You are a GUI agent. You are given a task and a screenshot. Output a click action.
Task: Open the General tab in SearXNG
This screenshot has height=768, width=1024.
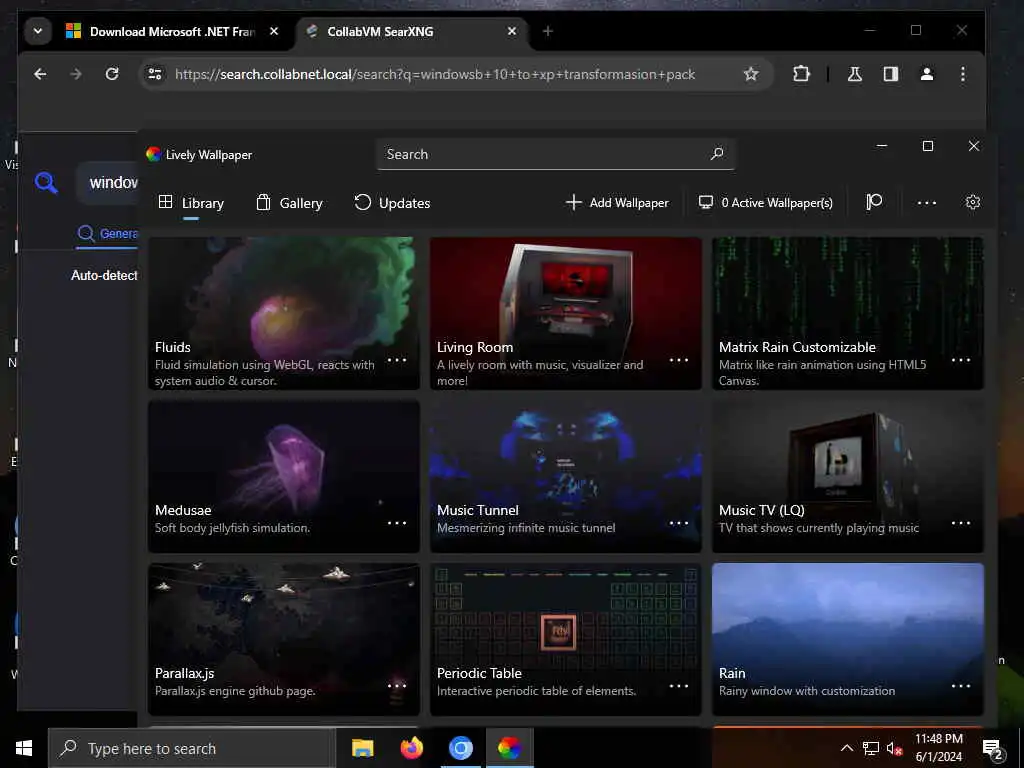pos(108,234)
